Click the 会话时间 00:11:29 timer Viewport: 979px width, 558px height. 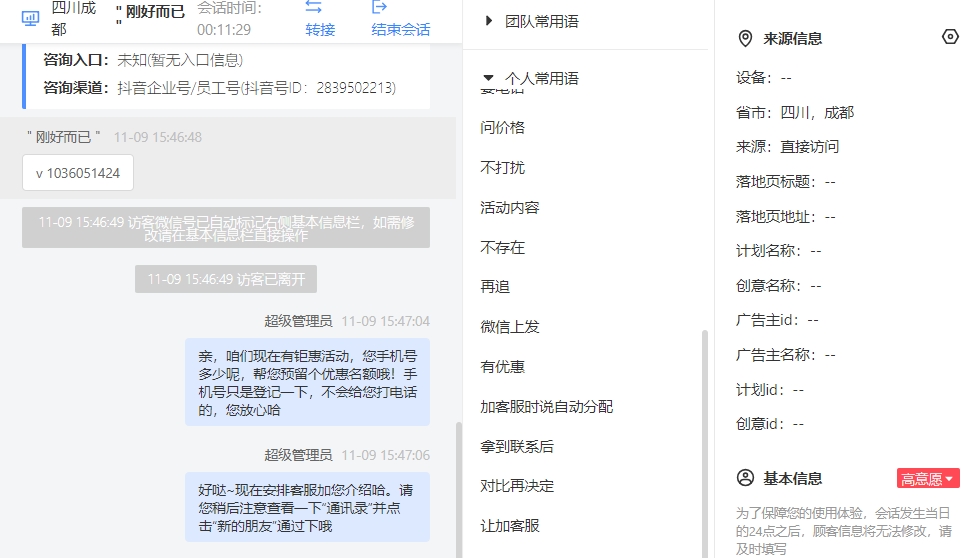tap(230, 19)
